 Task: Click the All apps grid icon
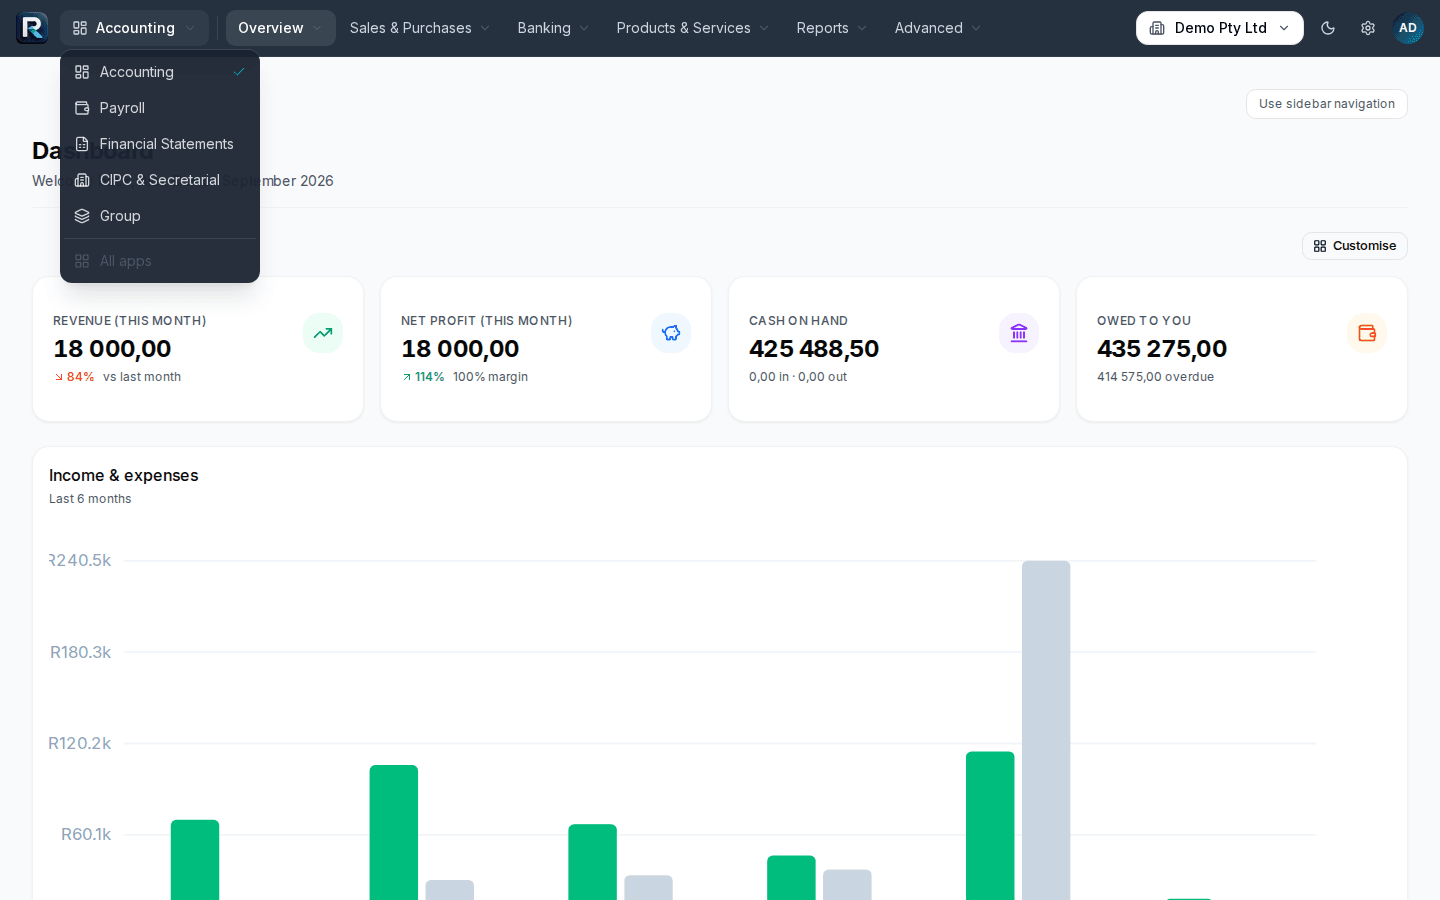[x=82, y=261]
